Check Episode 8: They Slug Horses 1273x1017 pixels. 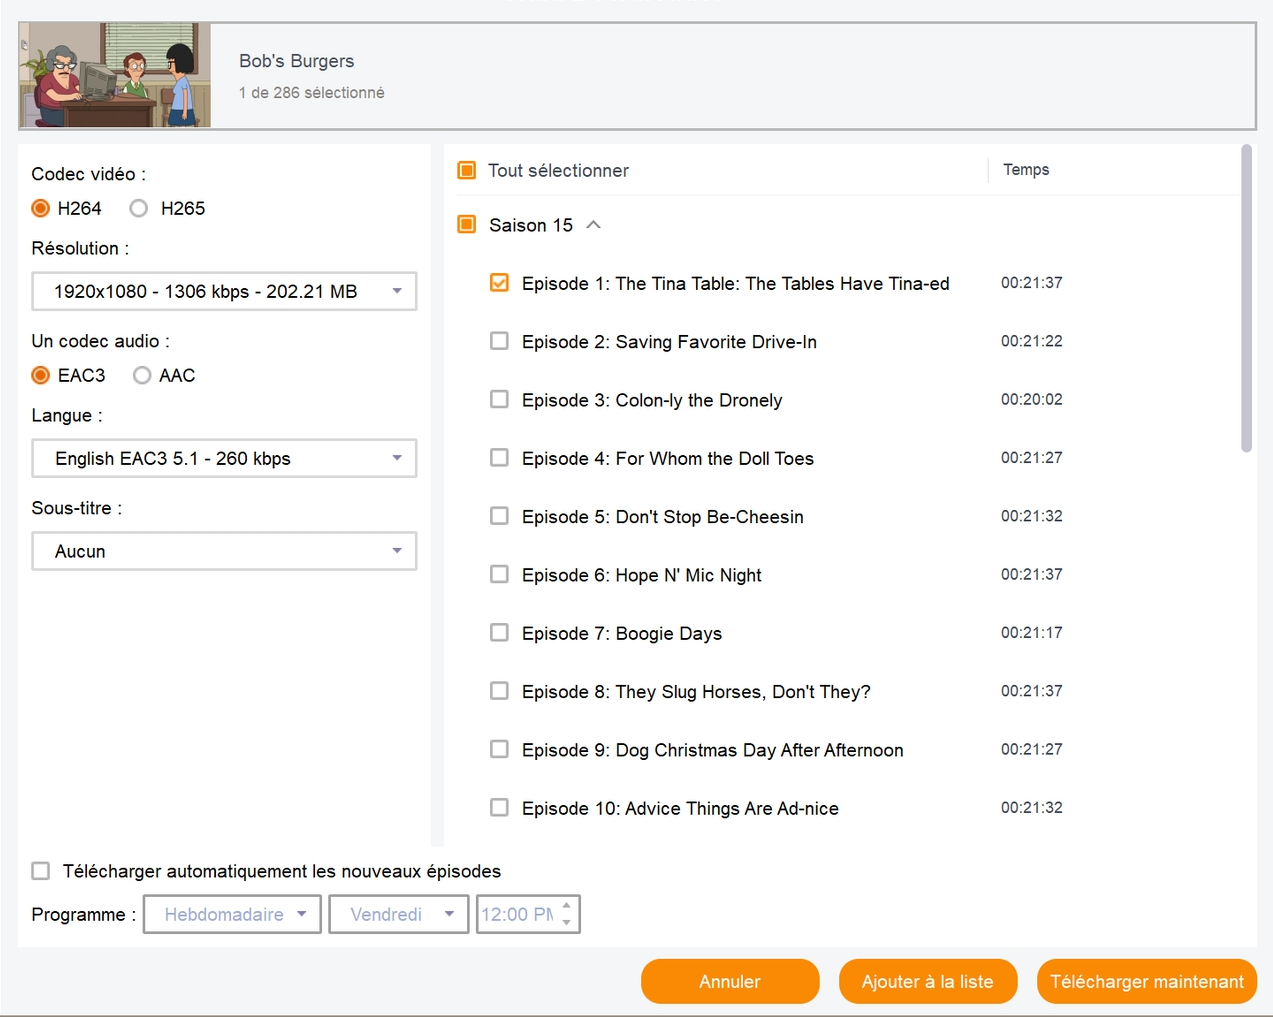tap(499, 691)
